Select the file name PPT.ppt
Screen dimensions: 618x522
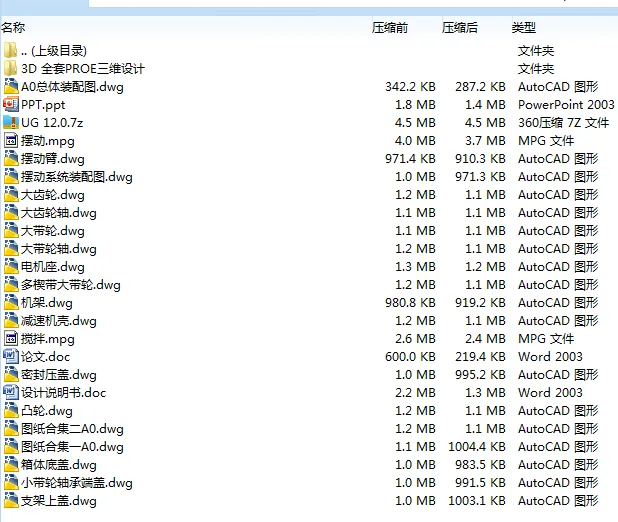click(x=43, y=105)
